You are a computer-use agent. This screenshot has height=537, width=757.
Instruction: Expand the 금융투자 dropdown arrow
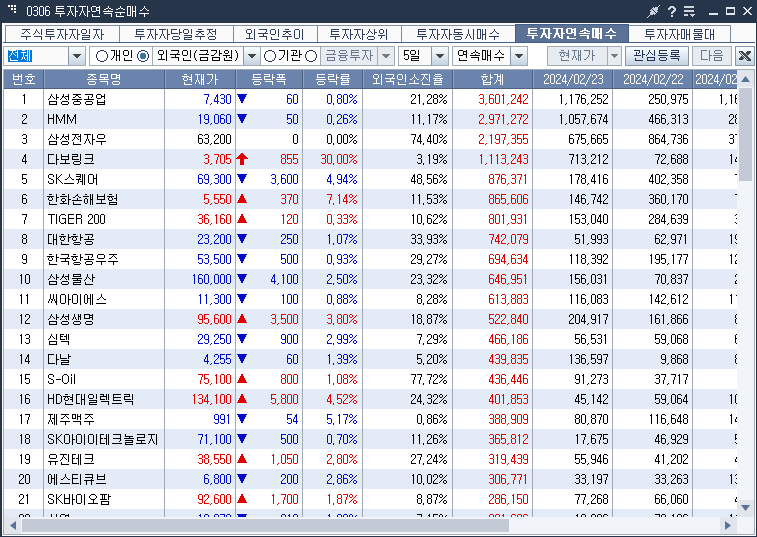click(386, 56)
